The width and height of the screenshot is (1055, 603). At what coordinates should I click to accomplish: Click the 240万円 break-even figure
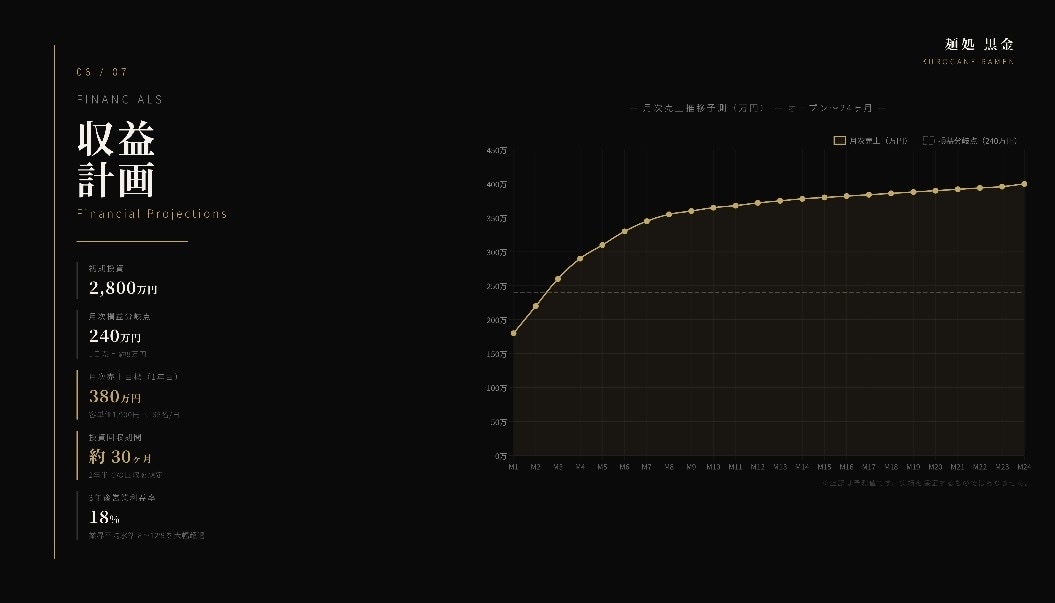115,336
